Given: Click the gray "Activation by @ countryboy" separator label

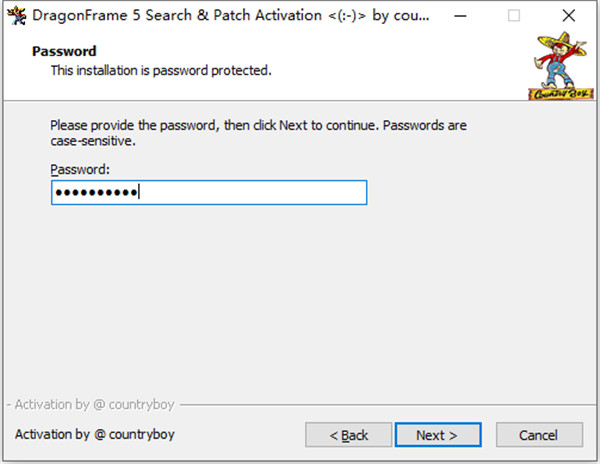Looking at the screenshot, I should (94, 404).
